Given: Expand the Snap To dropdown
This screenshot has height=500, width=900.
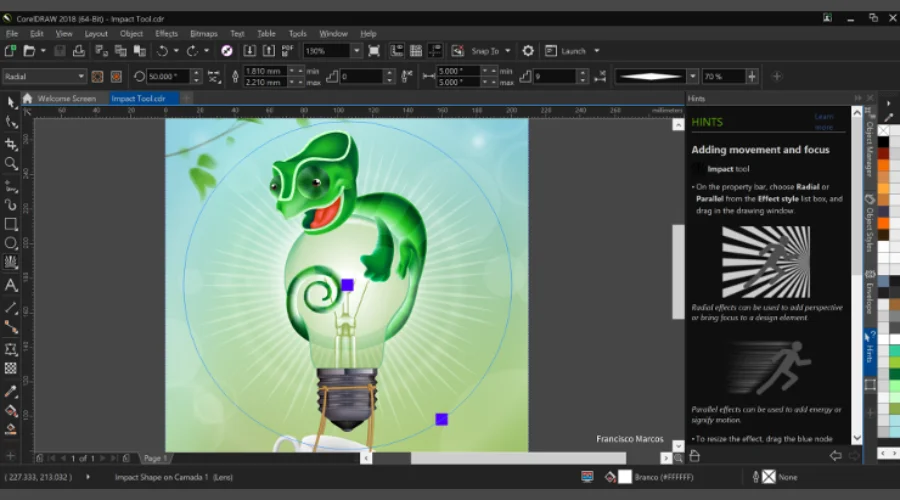Looking at the screenshot, I should [x=507, y=51].
